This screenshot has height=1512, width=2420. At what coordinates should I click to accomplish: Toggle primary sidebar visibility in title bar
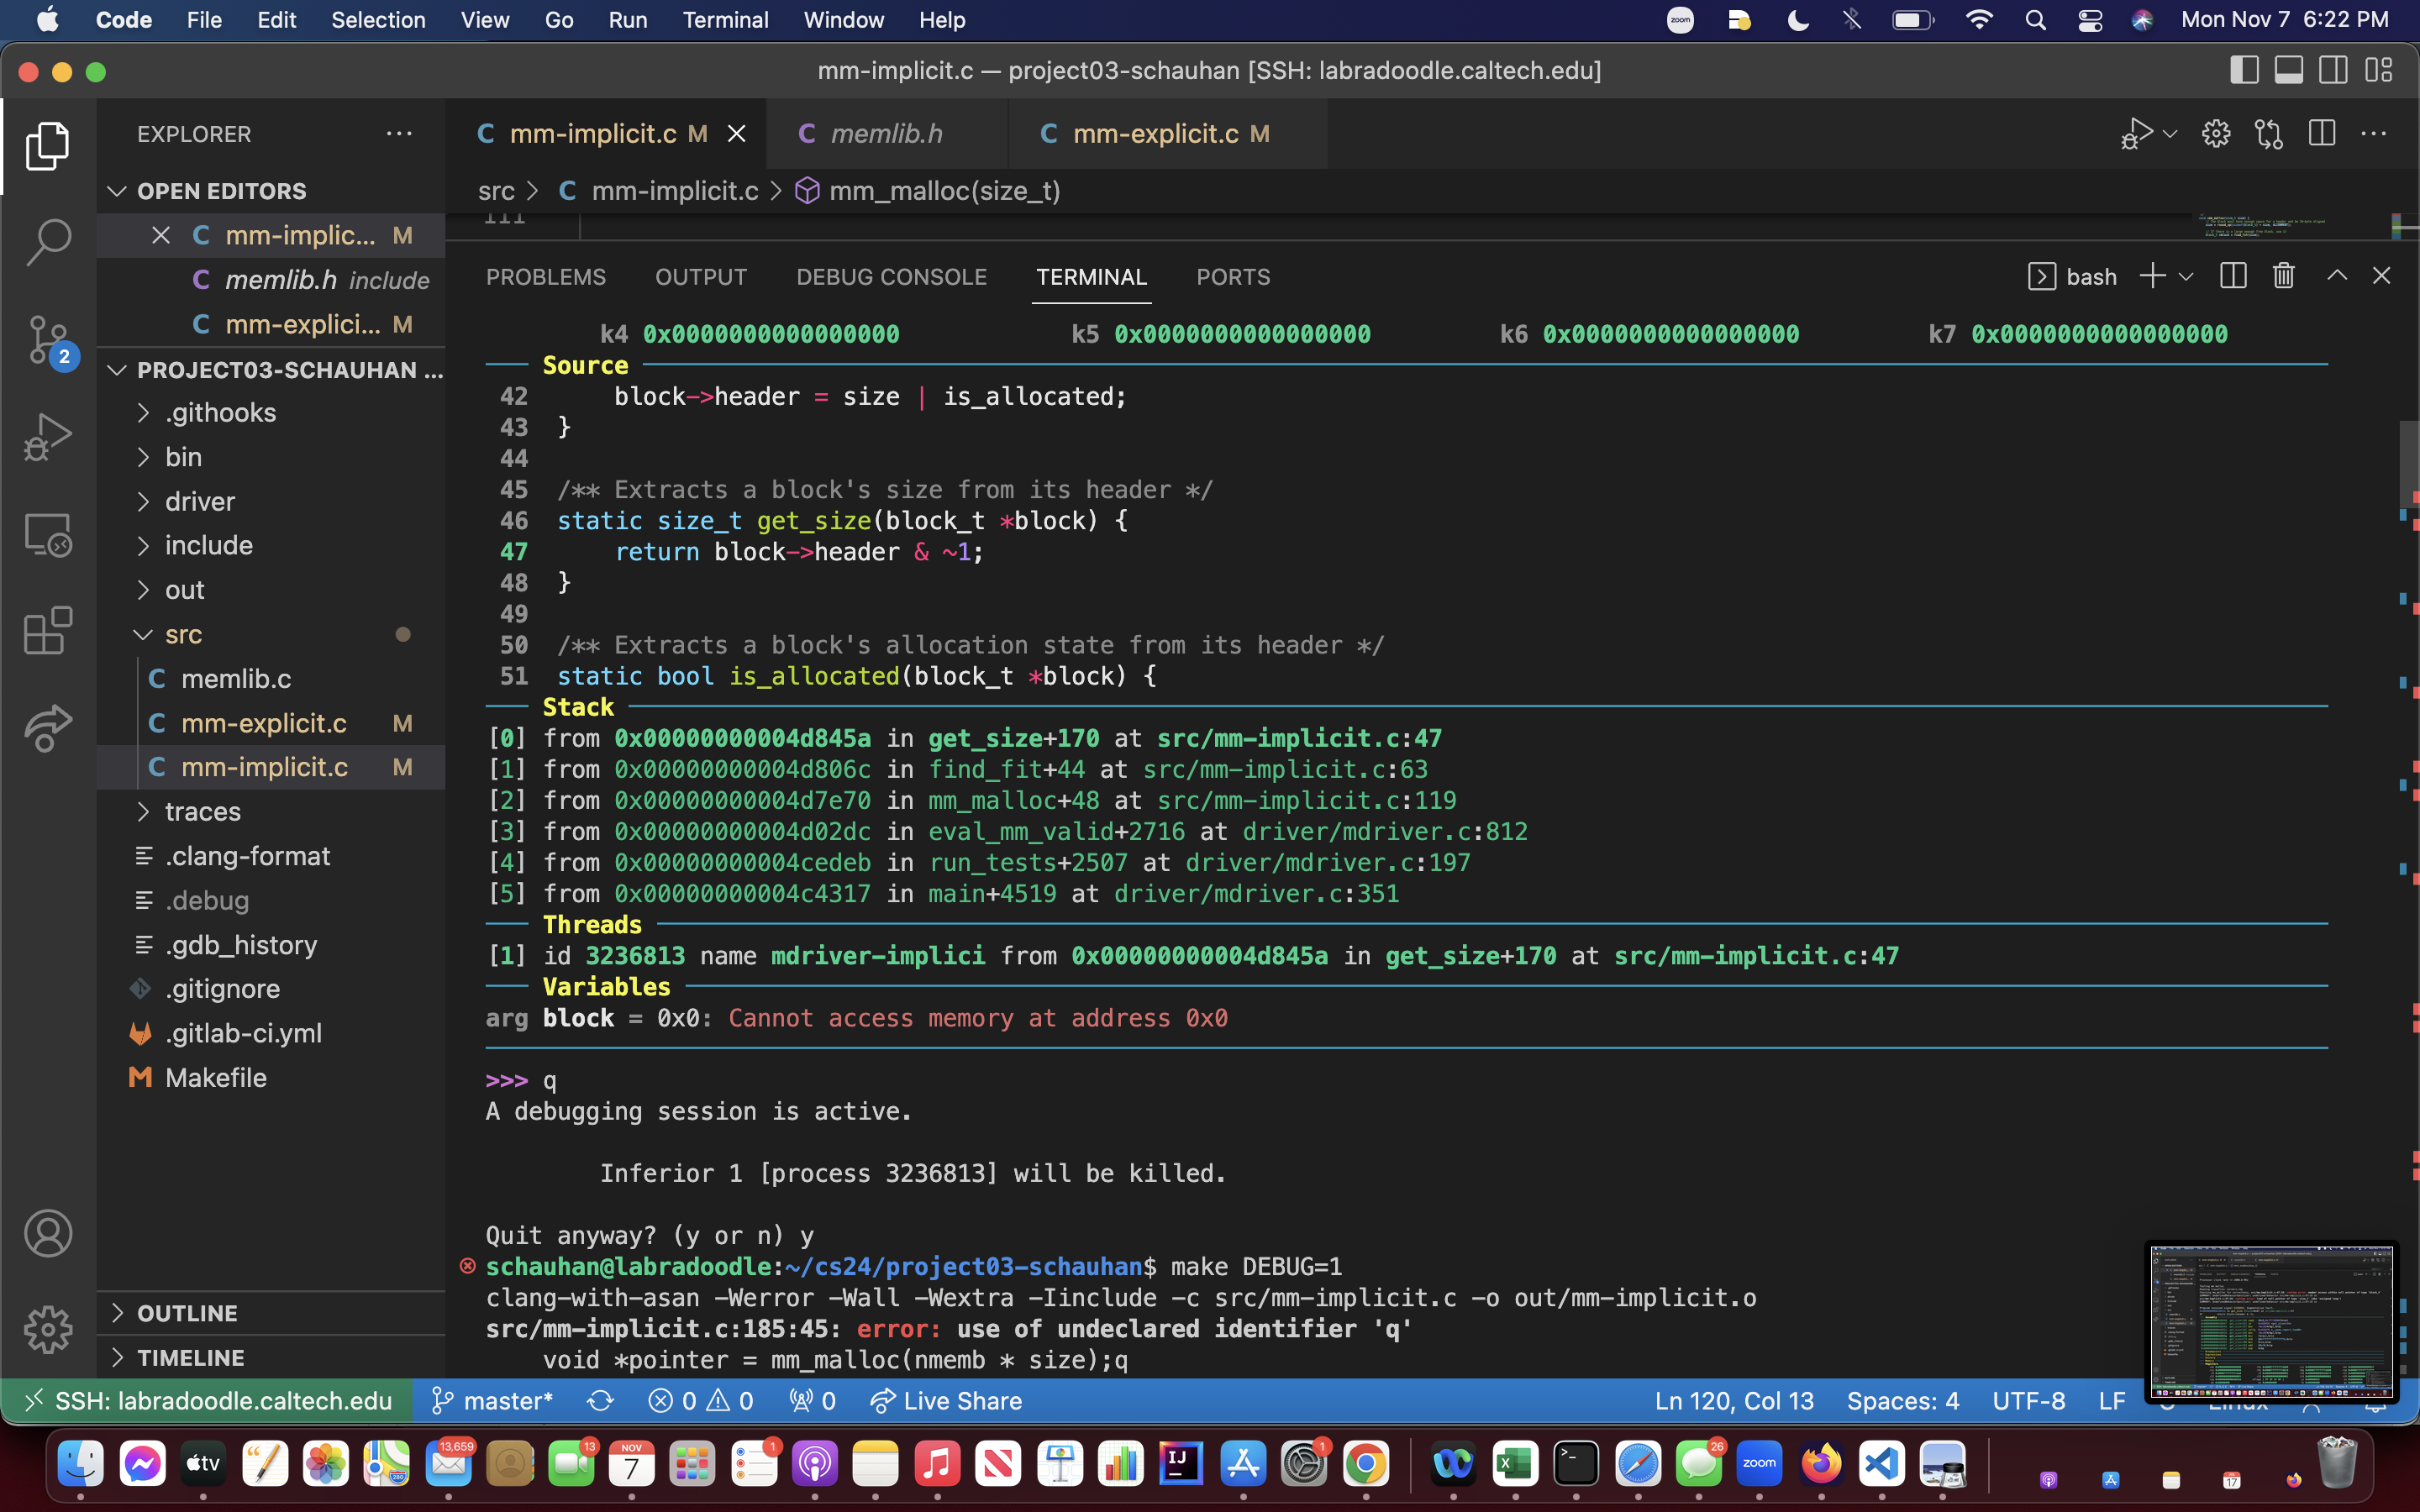tap(2244, 70)
